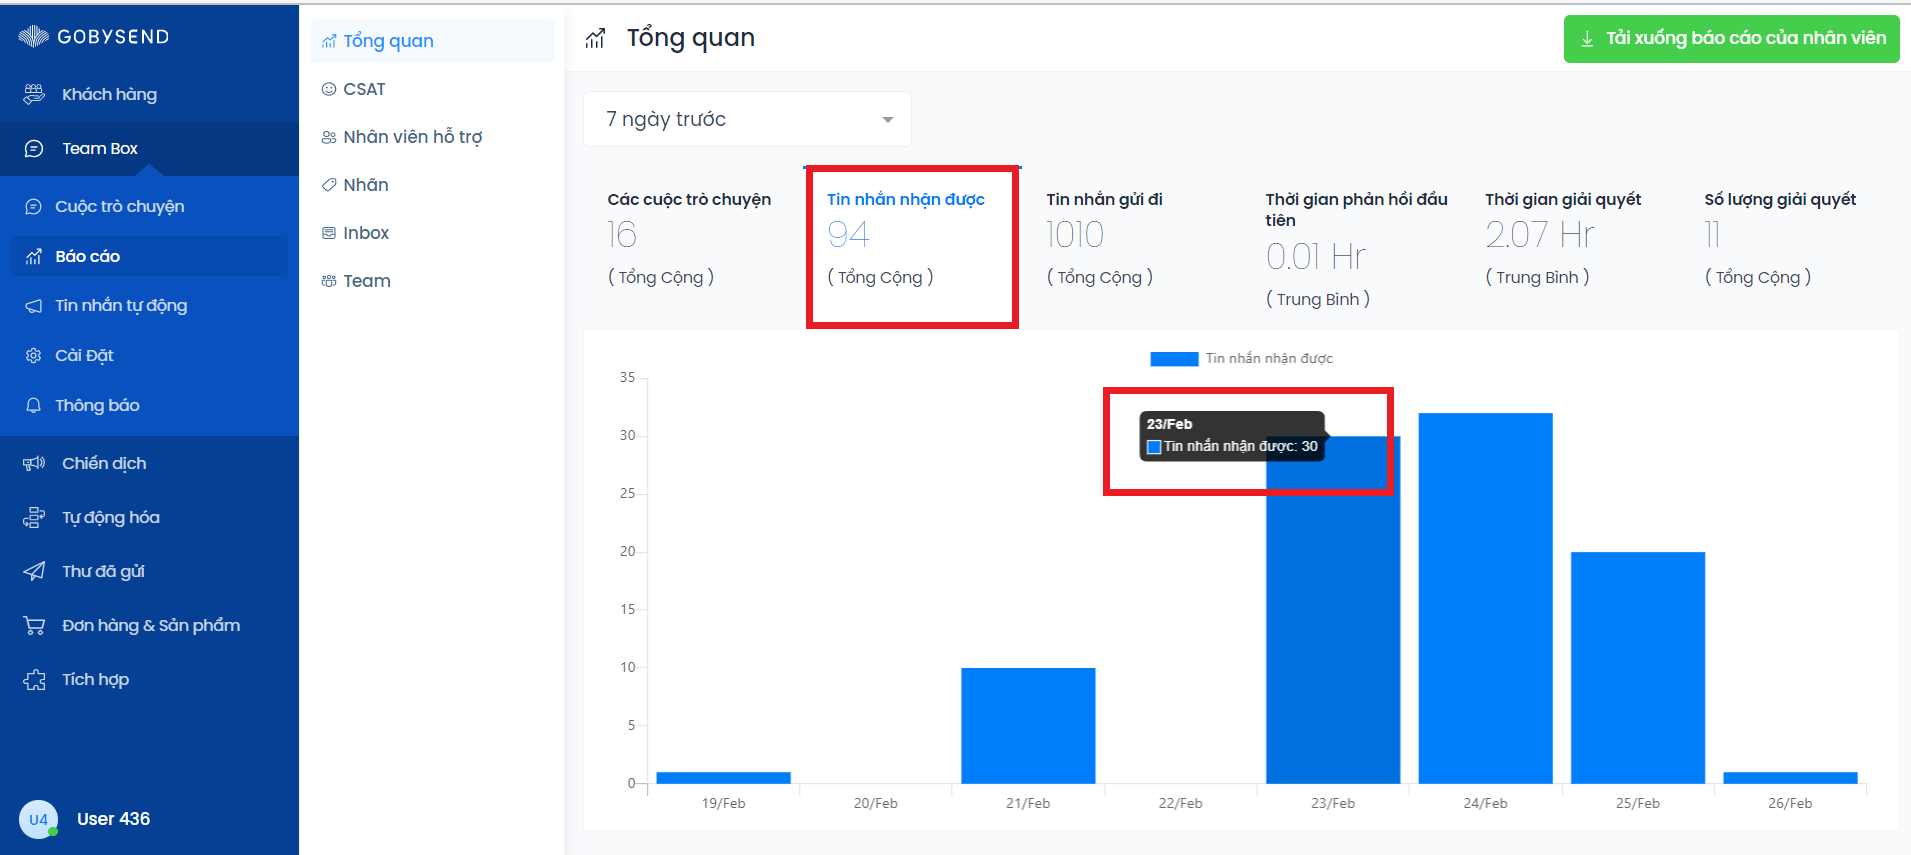
Task: Click the Thông báo bell icon
Action: pyautogui.click(x=33, y=405)
